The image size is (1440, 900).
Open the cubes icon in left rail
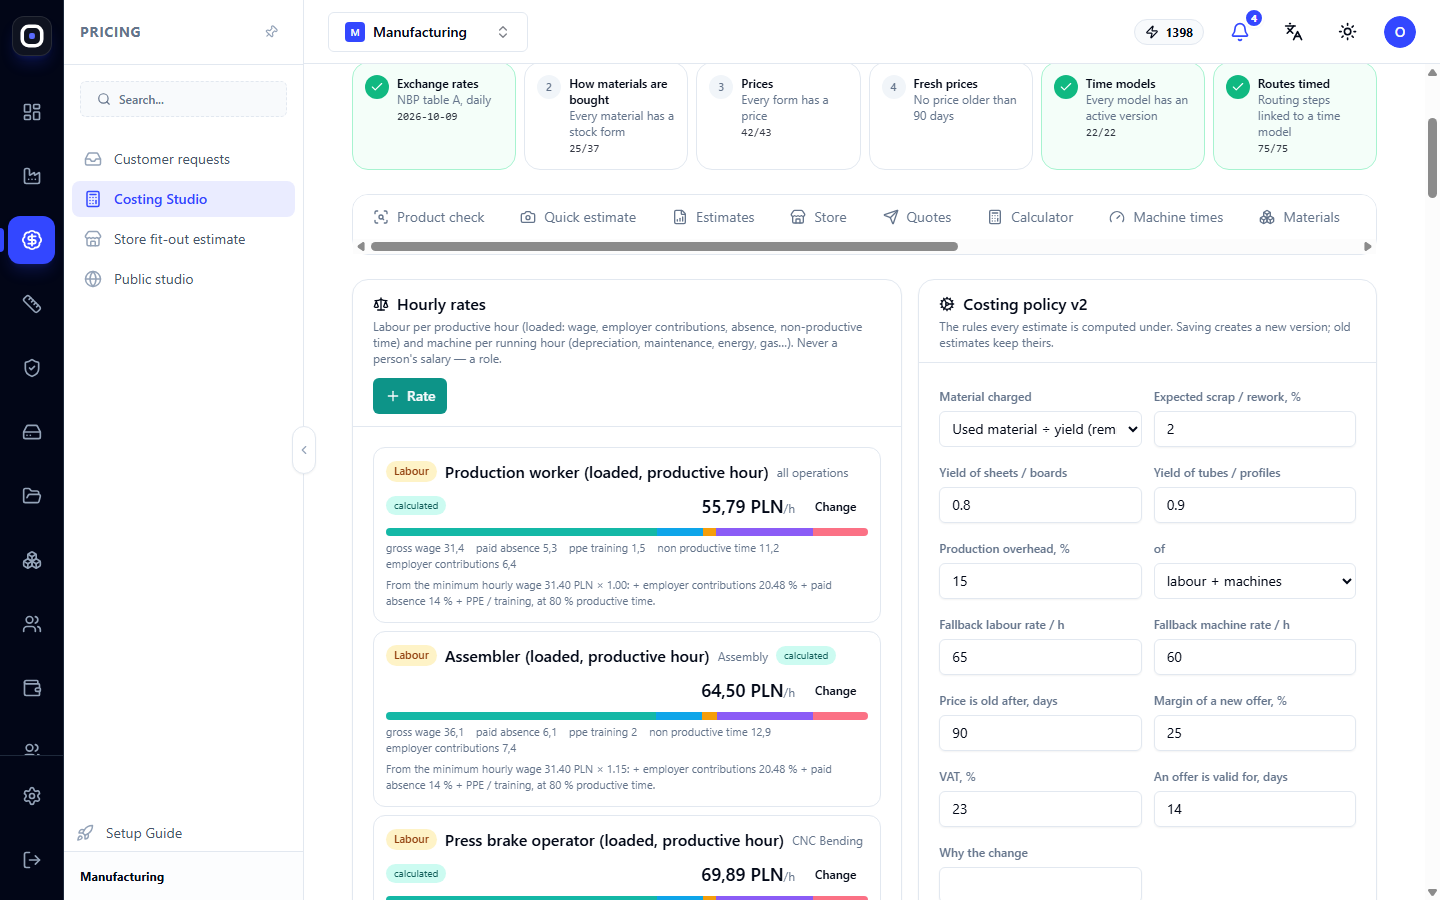pos(32,560)
